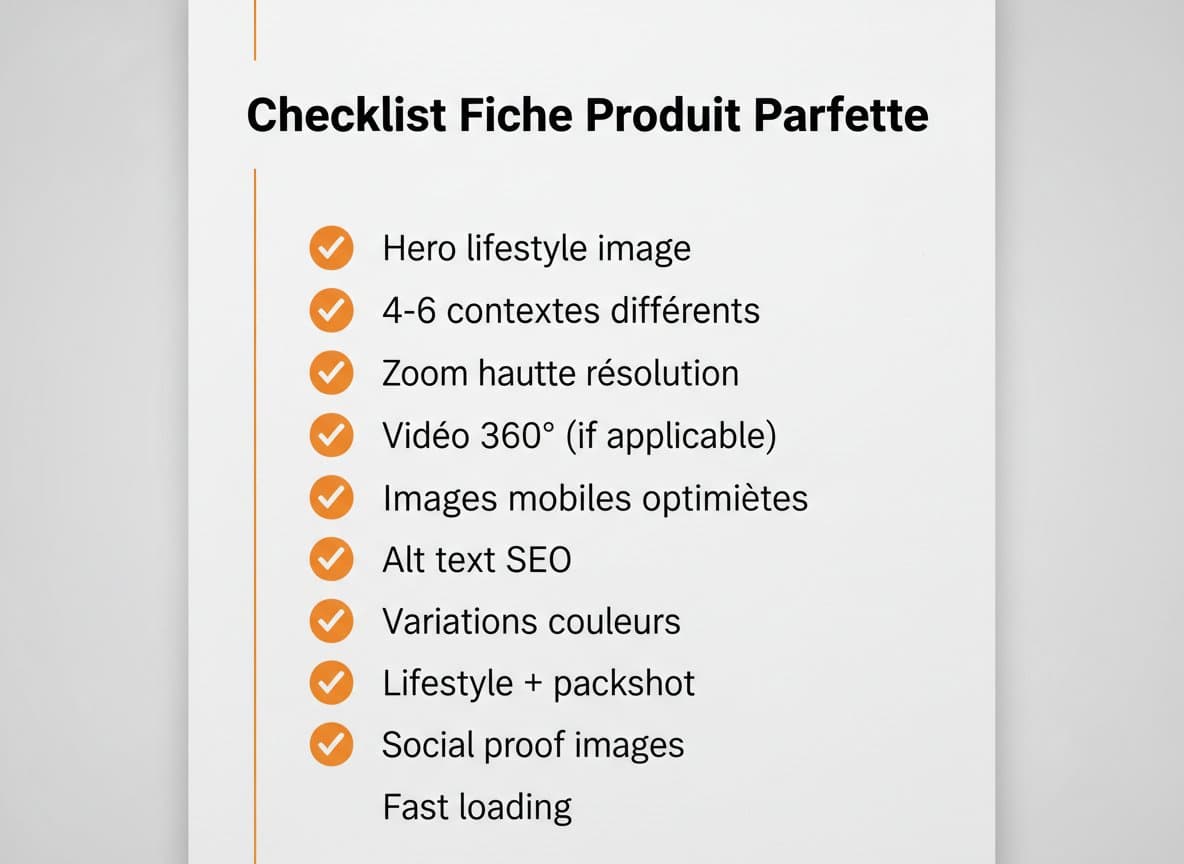Viewport: 1184px width, 864px height.
Task: Click the Checklist Fiche Produit Parfette heading
Action: [x=587, y=115]
